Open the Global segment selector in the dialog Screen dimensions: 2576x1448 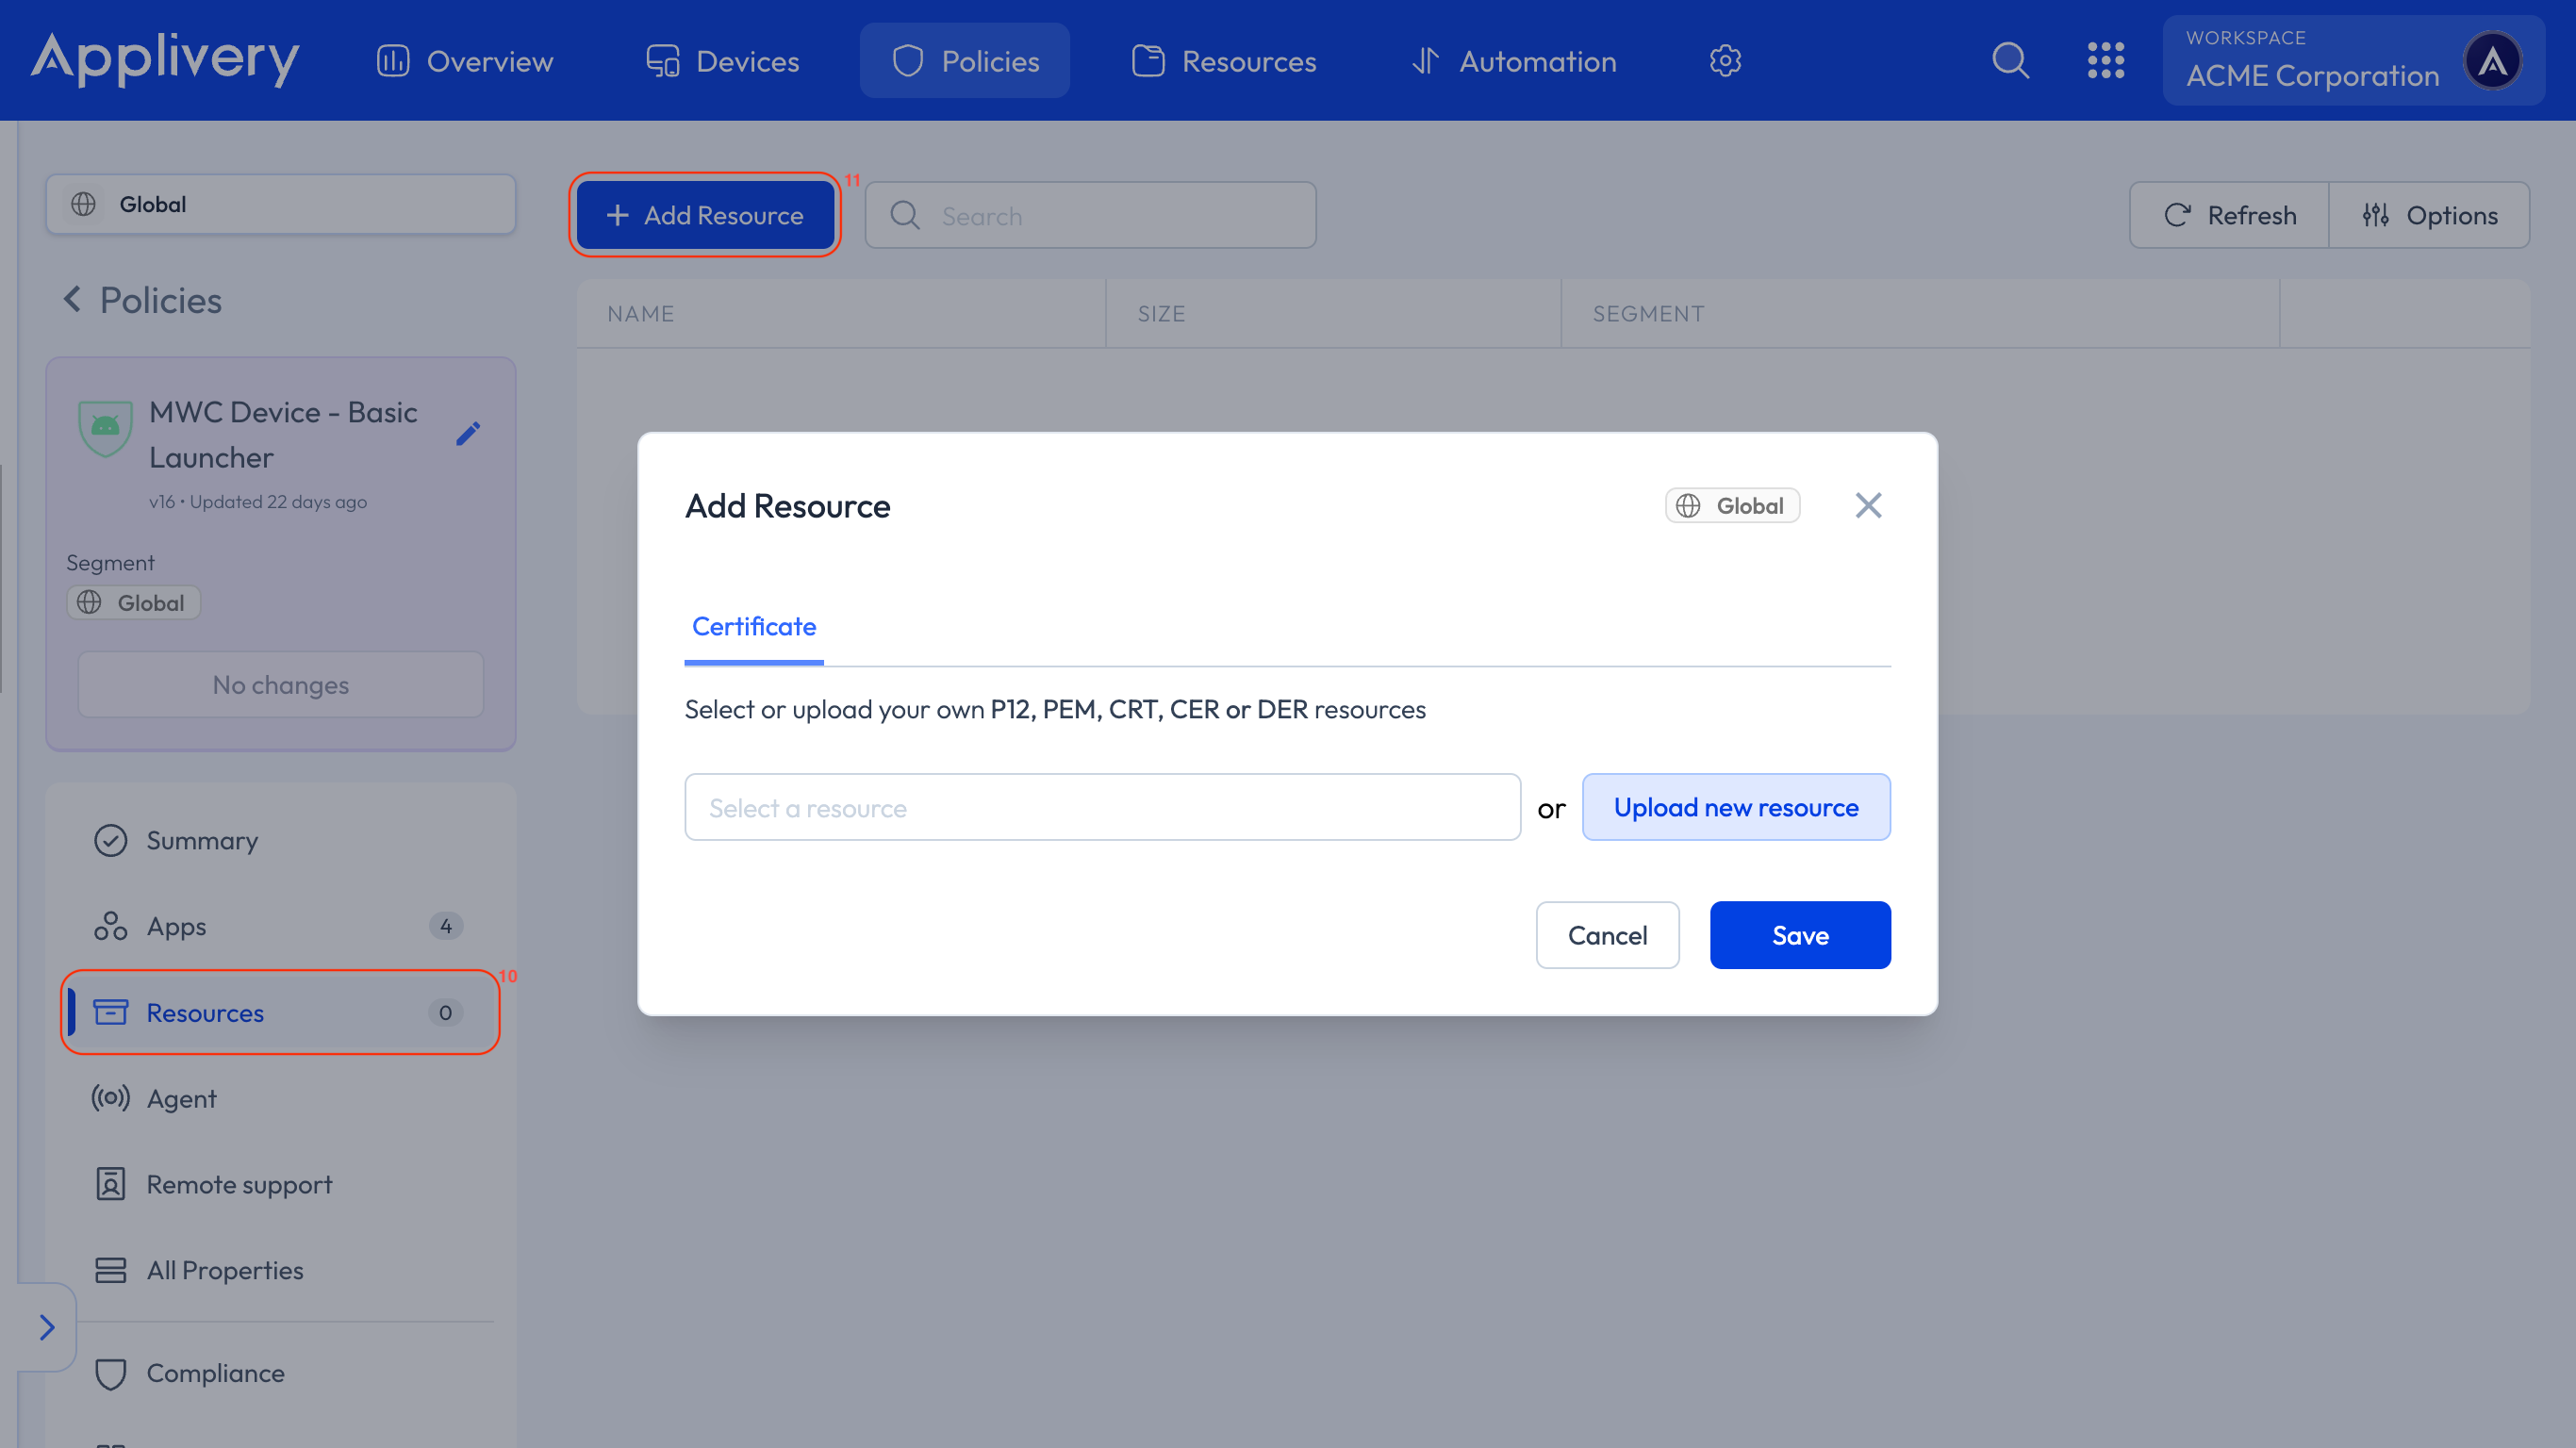click(x=1731, y=505)
